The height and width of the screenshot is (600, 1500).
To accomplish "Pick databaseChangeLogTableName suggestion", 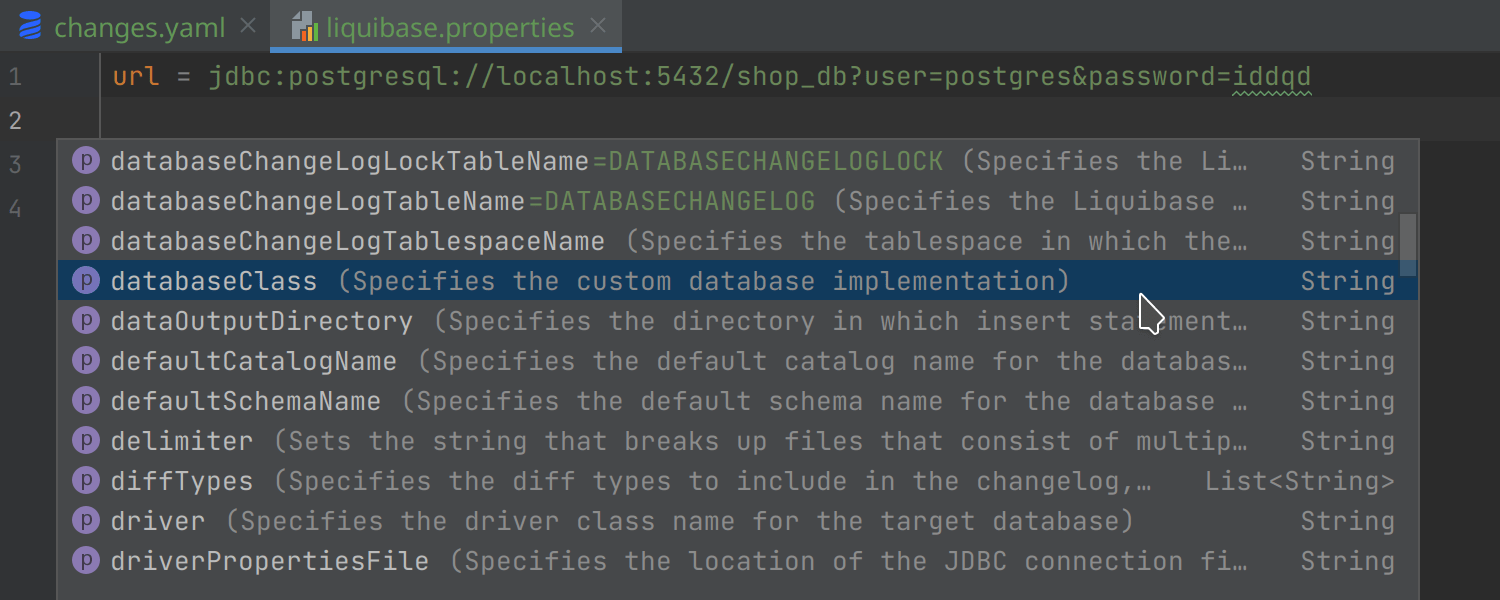I will point(318,201).
